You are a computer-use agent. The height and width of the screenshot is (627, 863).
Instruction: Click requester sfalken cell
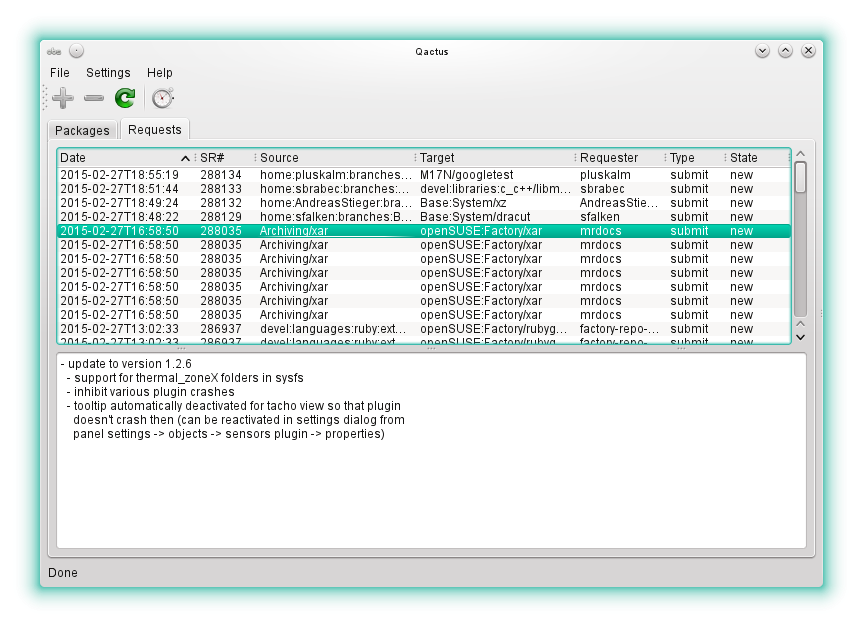pyautogui.click(x=600, y=217)
